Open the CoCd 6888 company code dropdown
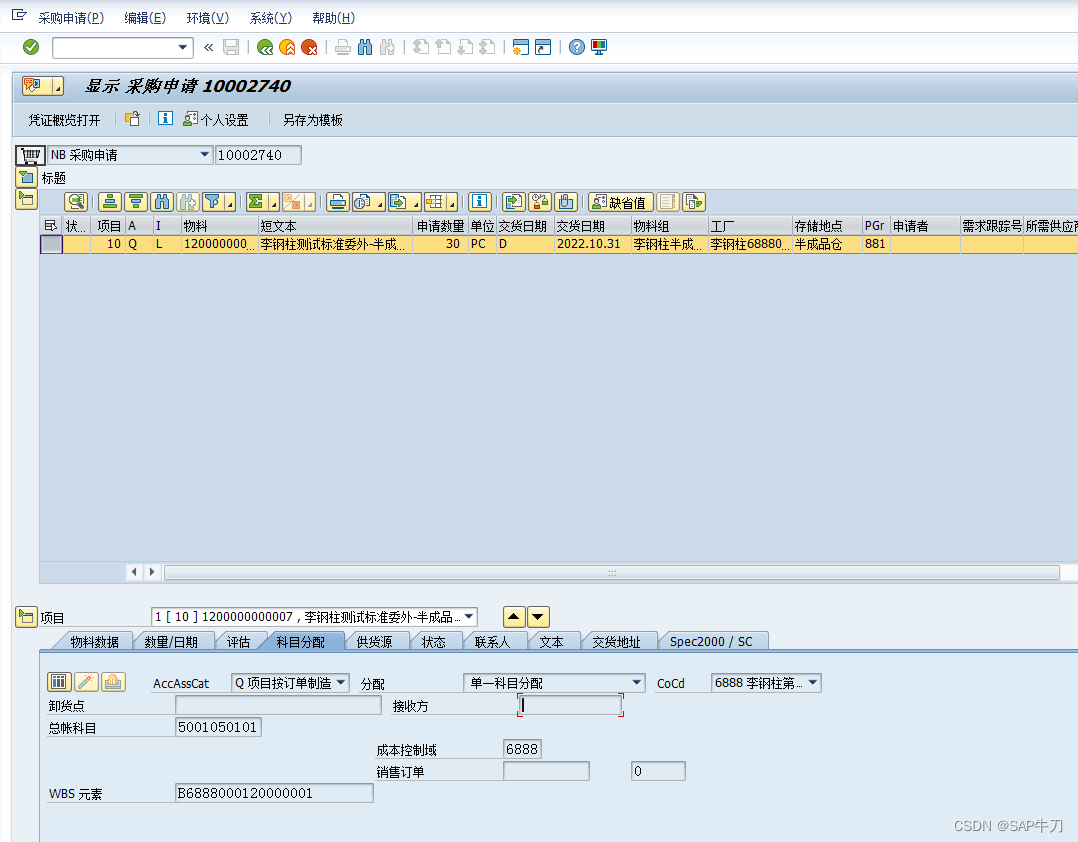The height and width of the screenshot is (842, 1078). click(813, 683)
